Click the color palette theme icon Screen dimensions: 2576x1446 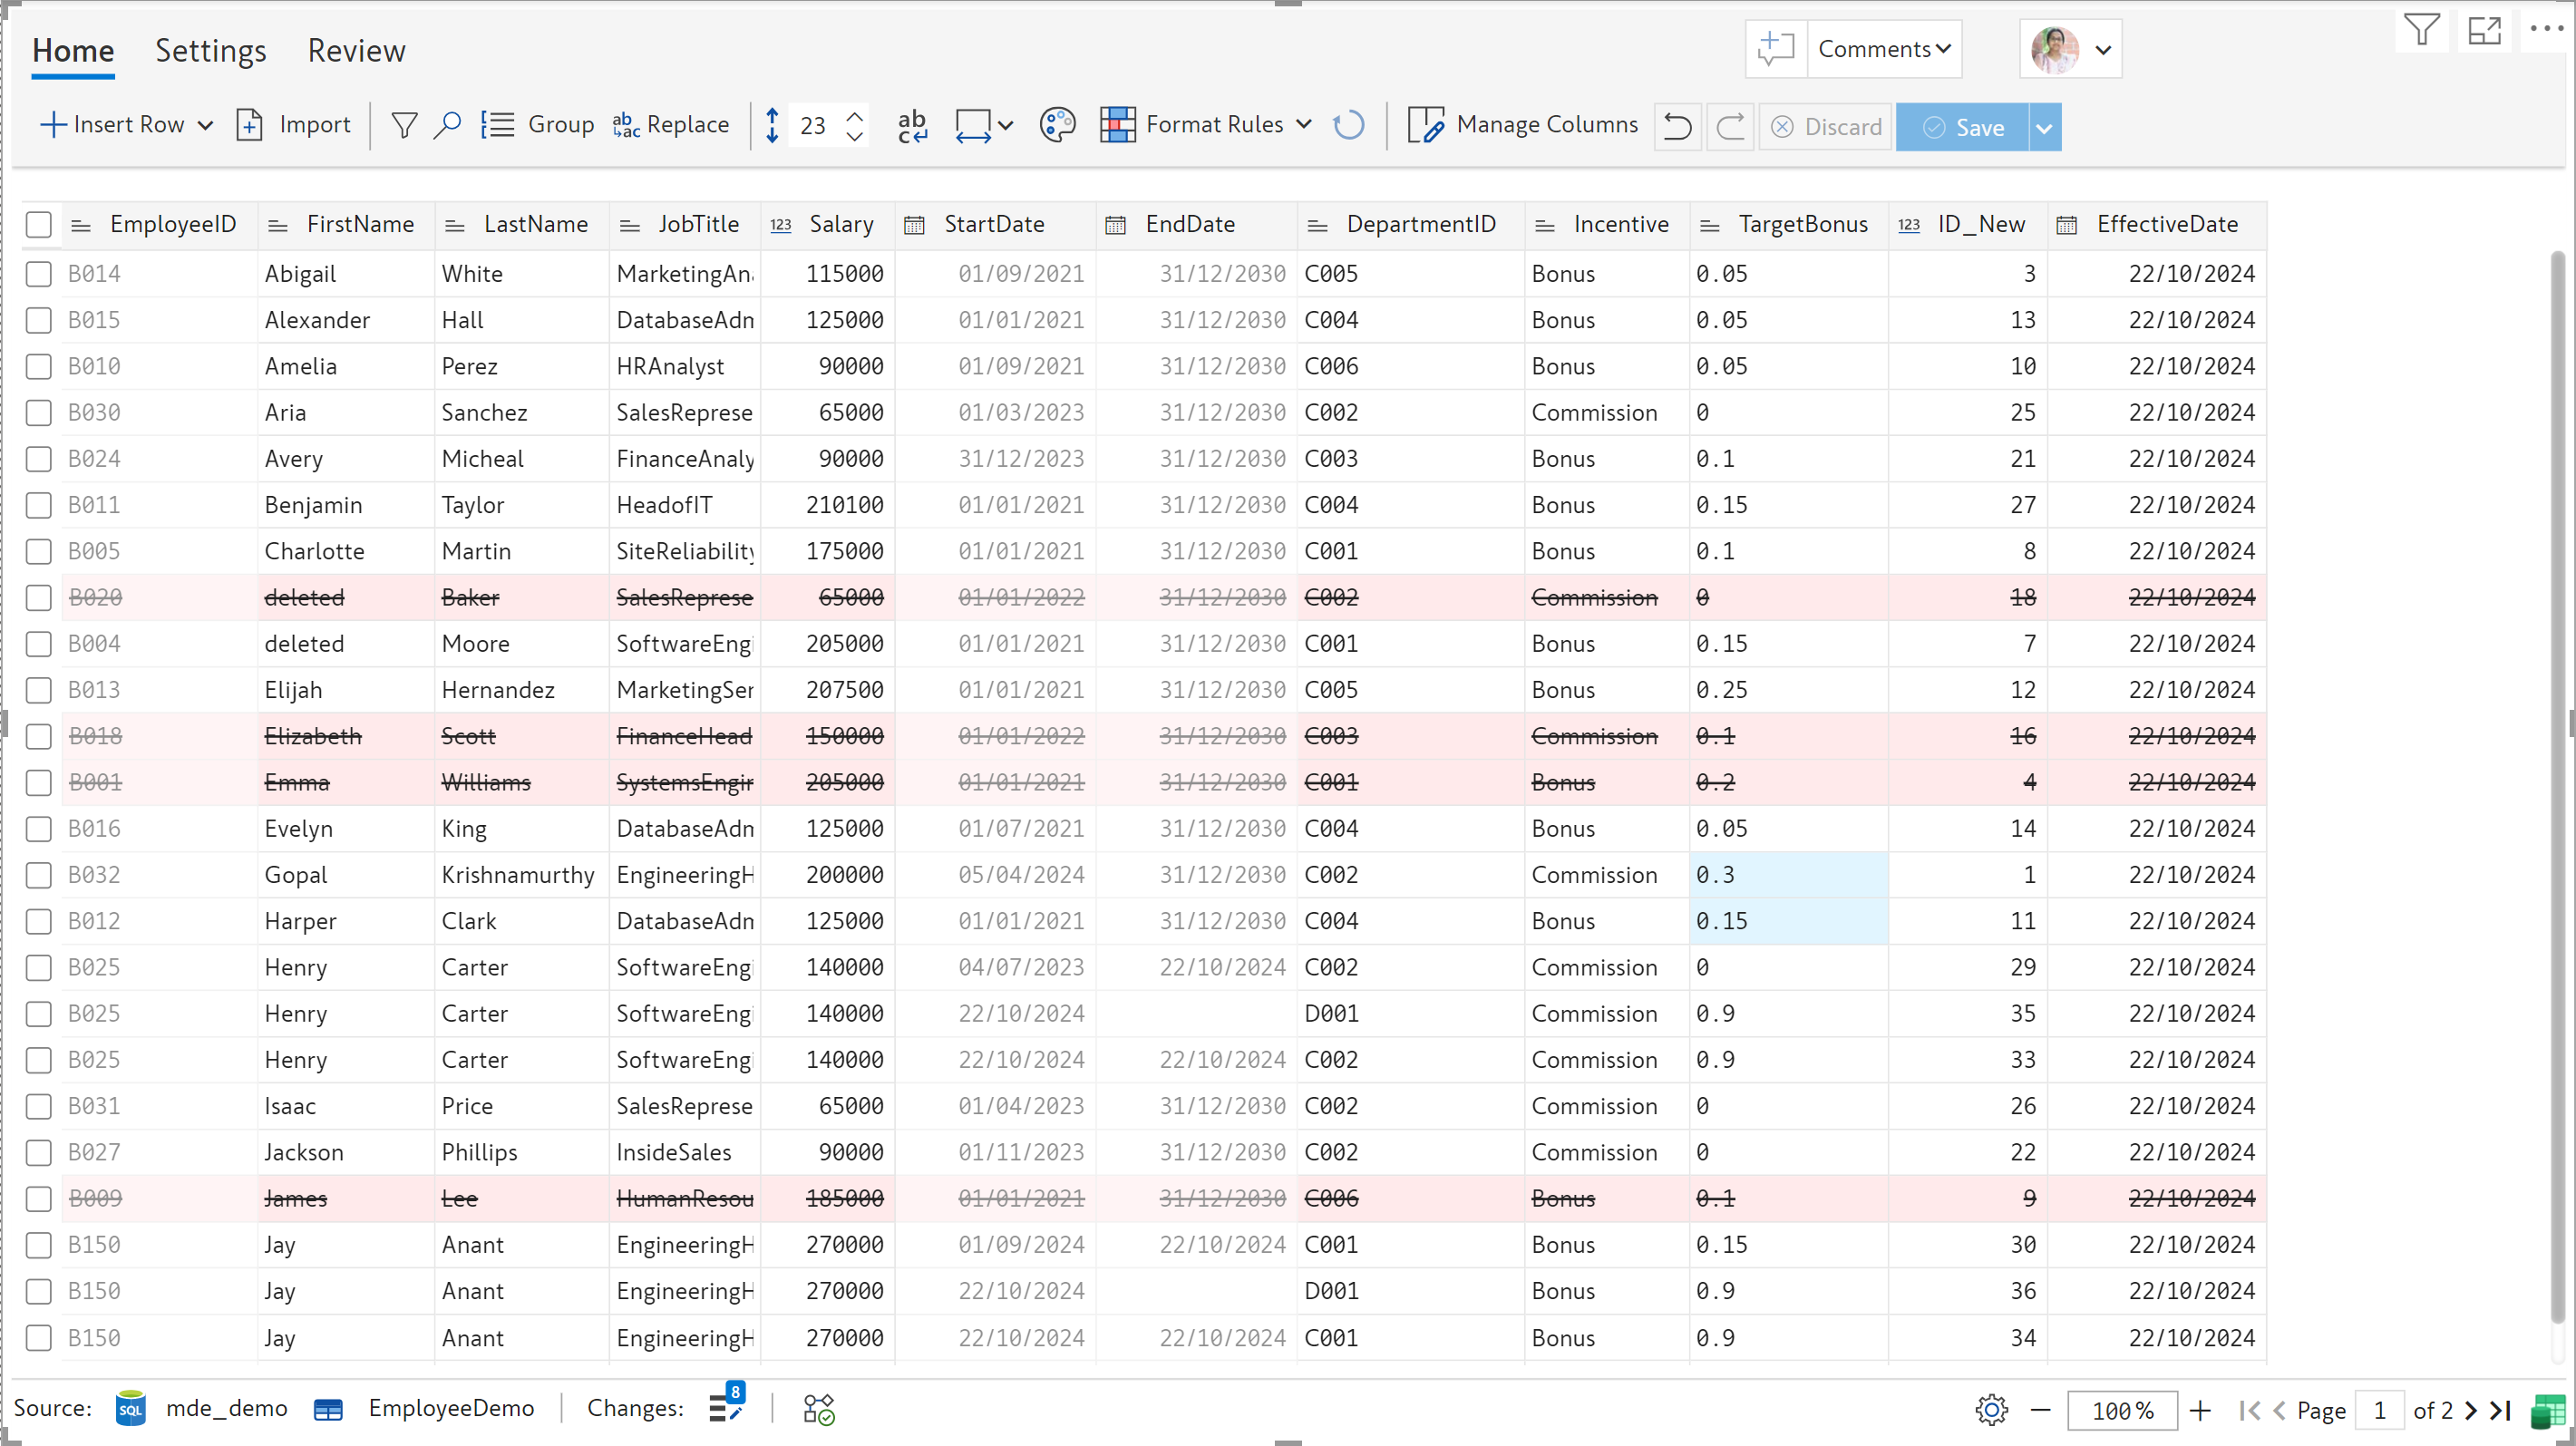[x=1056, y=125]
